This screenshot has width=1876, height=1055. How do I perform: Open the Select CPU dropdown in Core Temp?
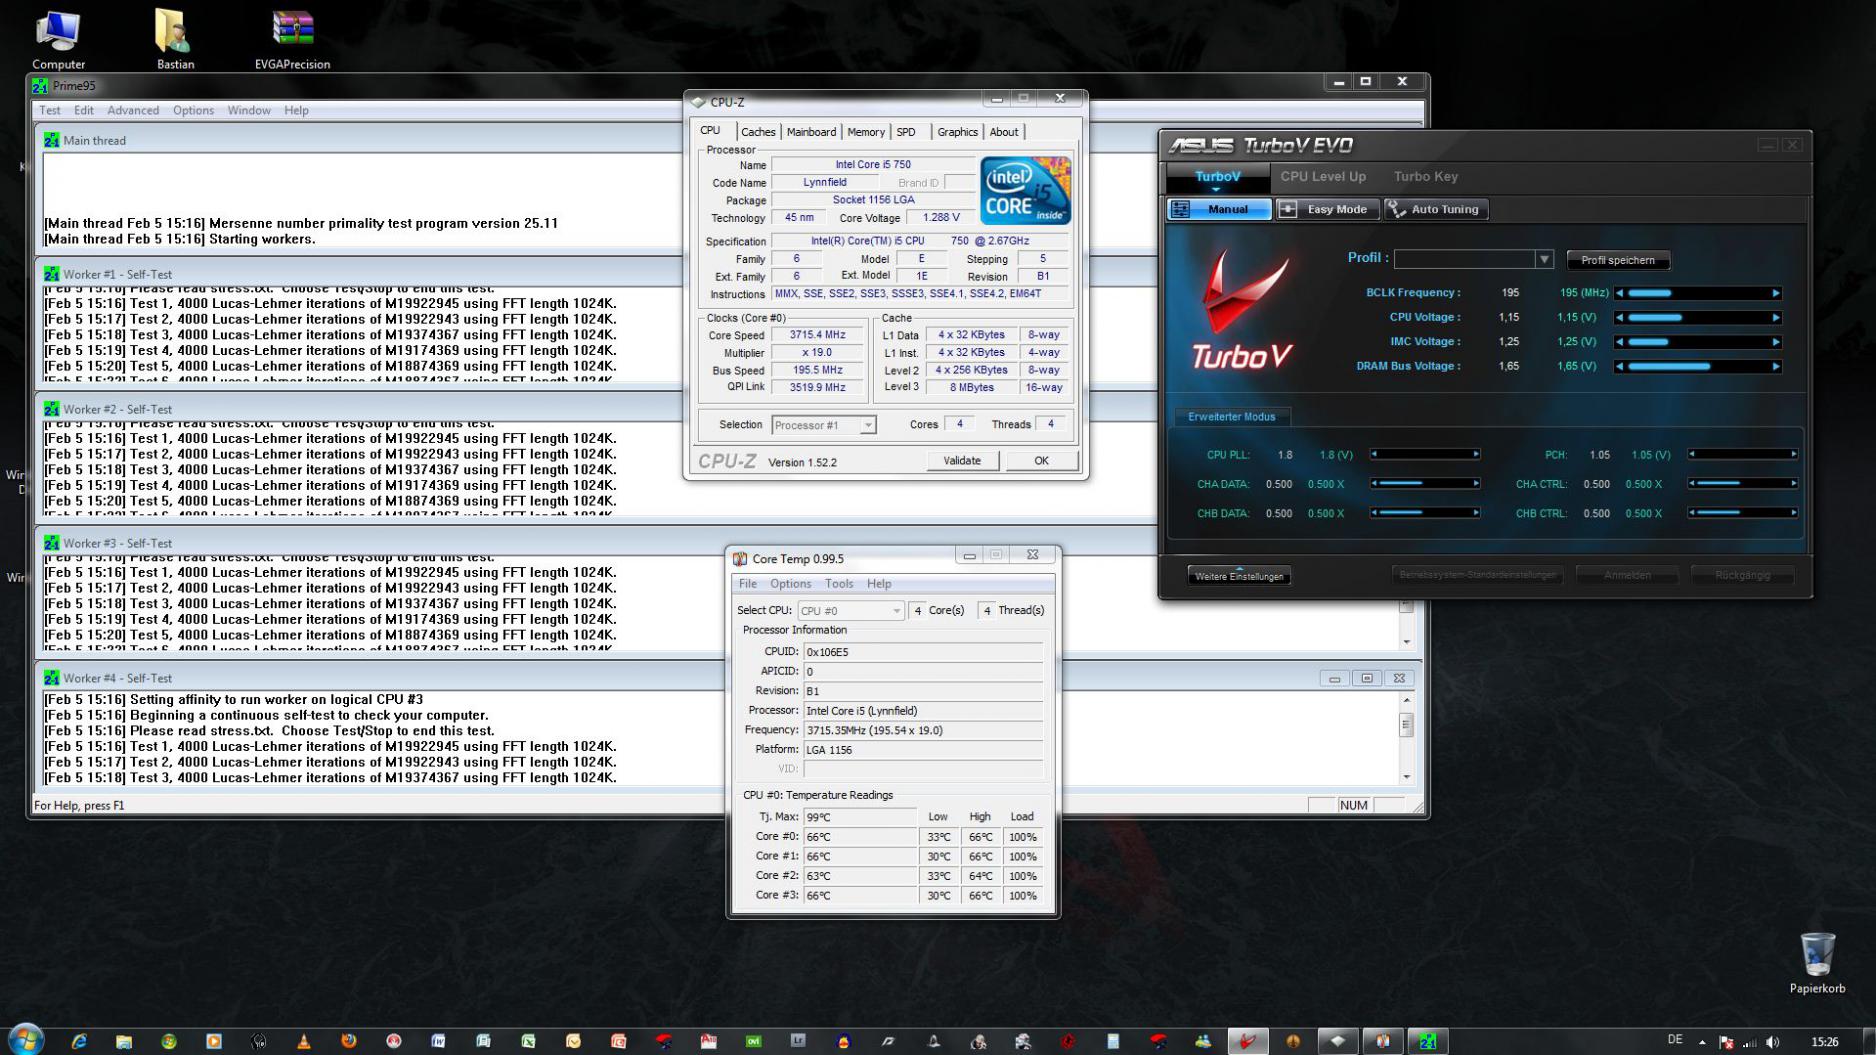850,610
